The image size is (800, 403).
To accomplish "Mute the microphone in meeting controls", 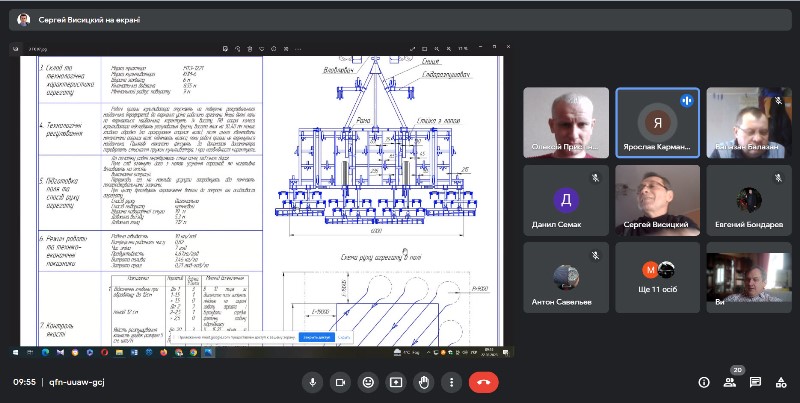I will point(313,382).
